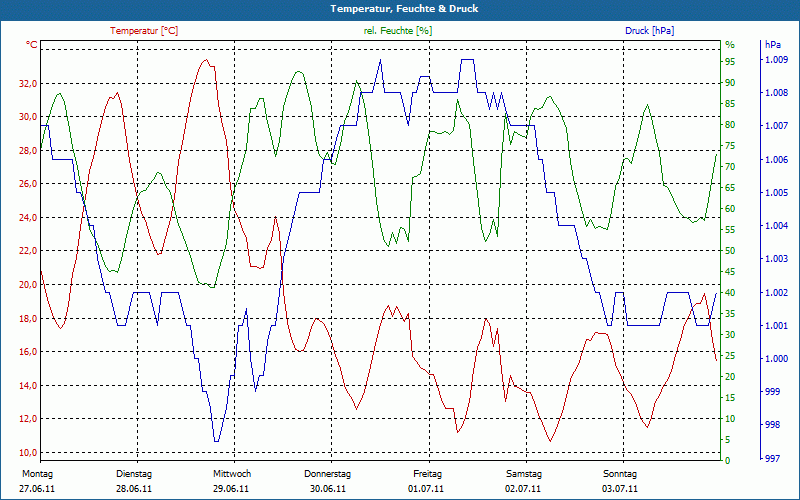This screenshot has height=500, width=800.
Task: Click the '45' humidity axis value
Action: click(730, 271)
